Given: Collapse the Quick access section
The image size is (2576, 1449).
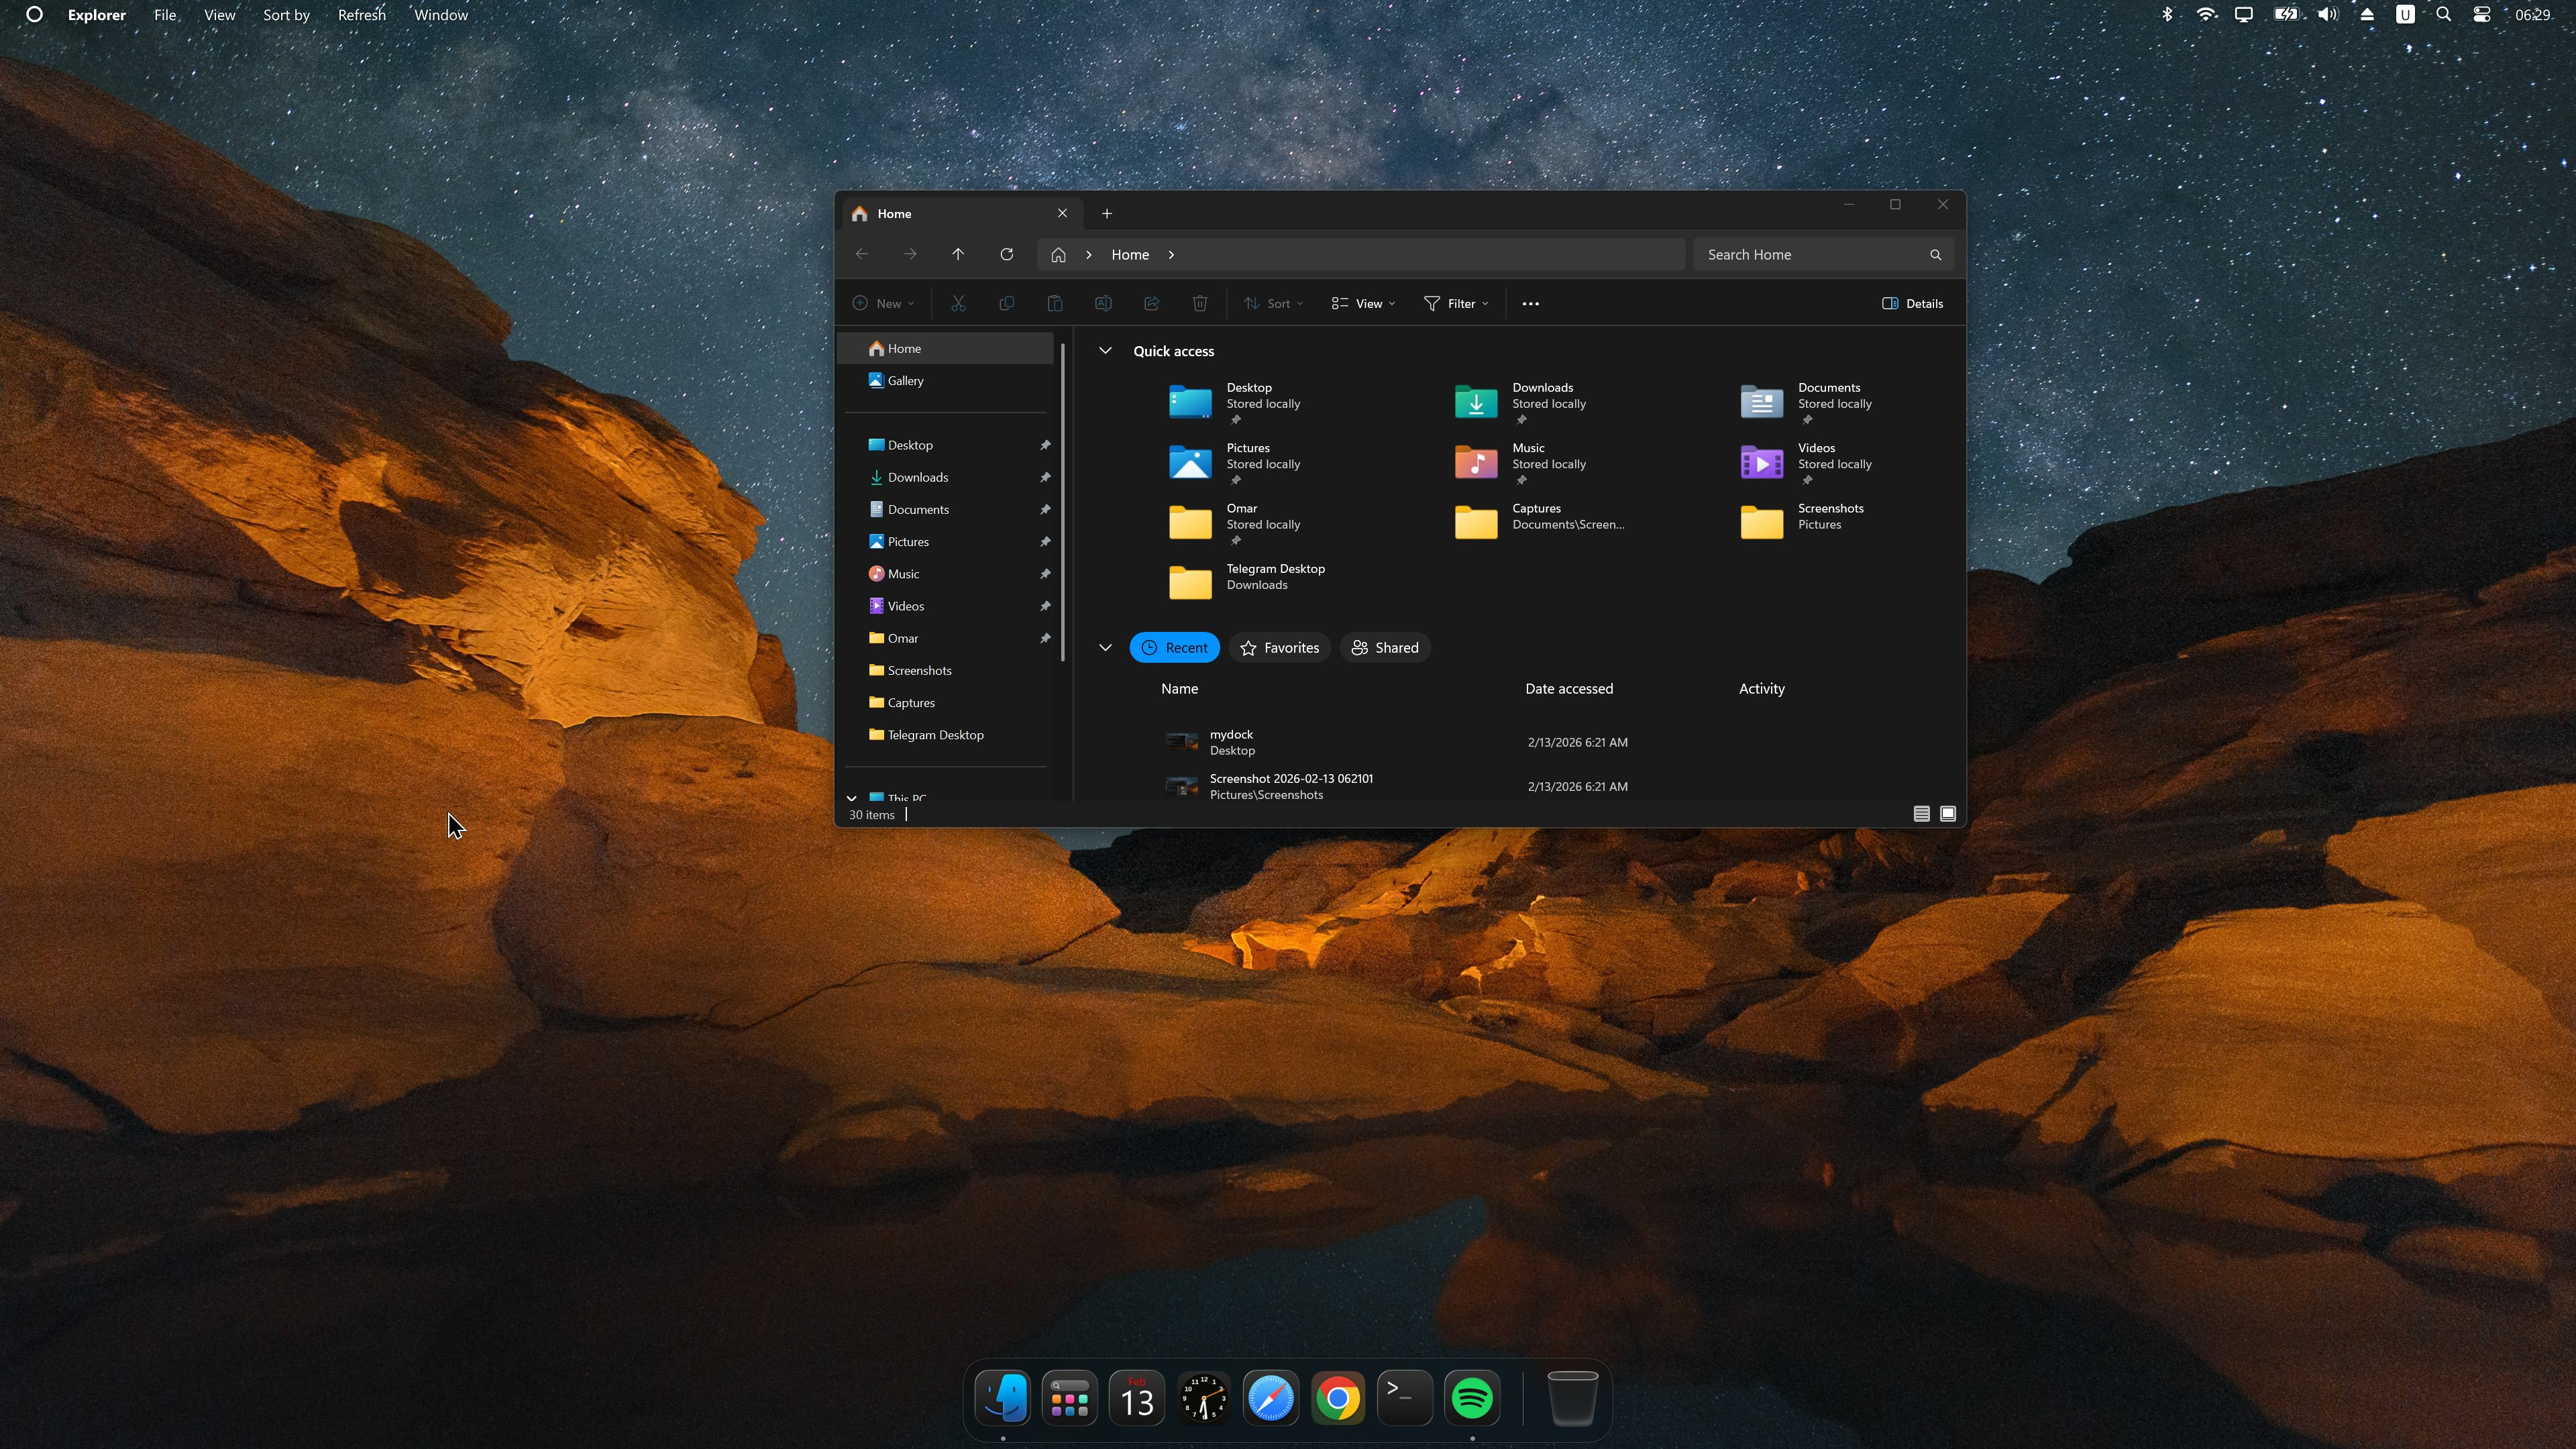Looking at the screenshot, I should pos(1105,351).
